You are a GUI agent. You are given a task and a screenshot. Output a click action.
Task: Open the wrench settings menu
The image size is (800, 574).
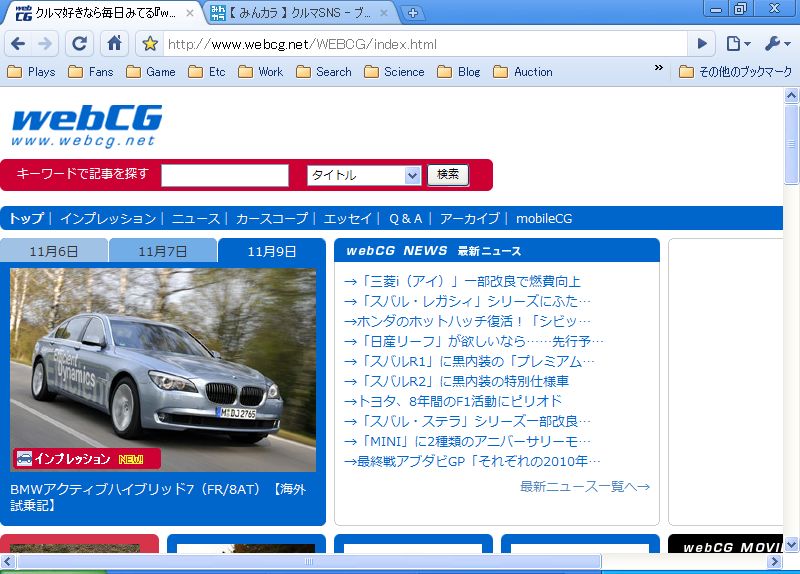(x=778, y=44)
